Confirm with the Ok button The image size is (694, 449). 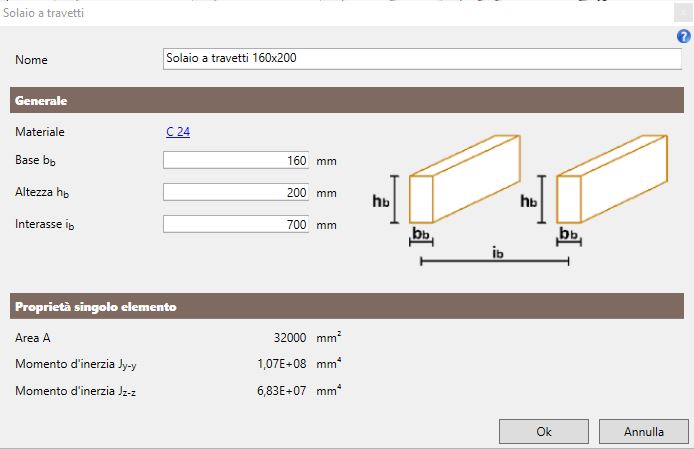click(544, 431)
